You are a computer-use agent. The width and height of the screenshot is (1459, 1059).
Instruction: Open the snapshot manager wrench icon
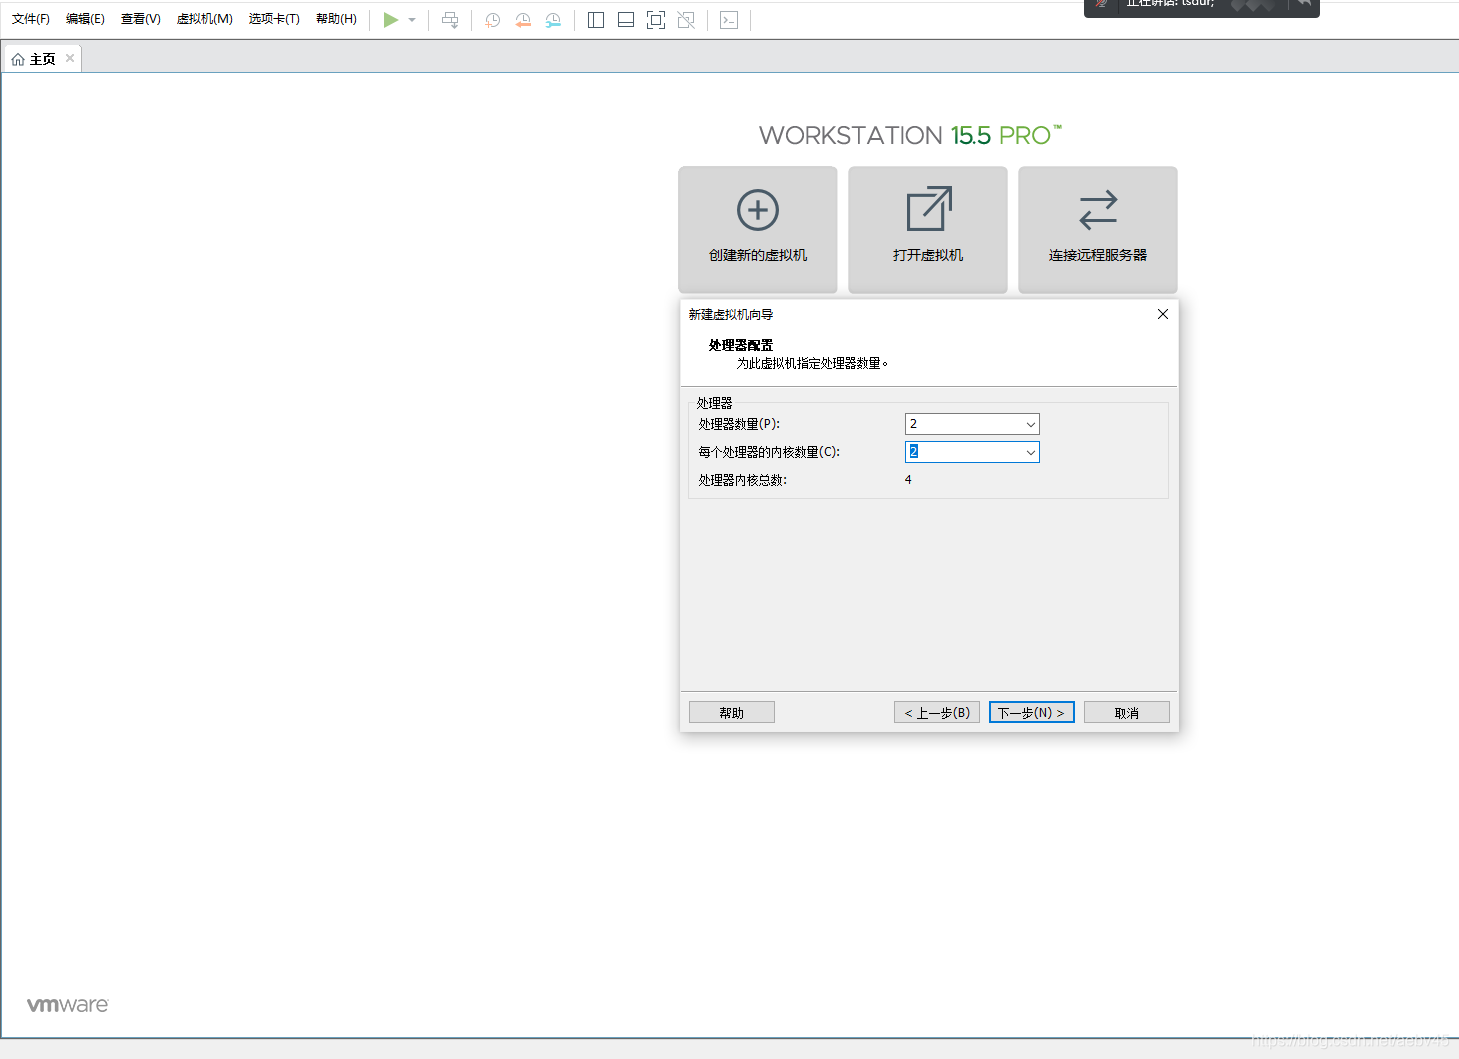point(553,20)
